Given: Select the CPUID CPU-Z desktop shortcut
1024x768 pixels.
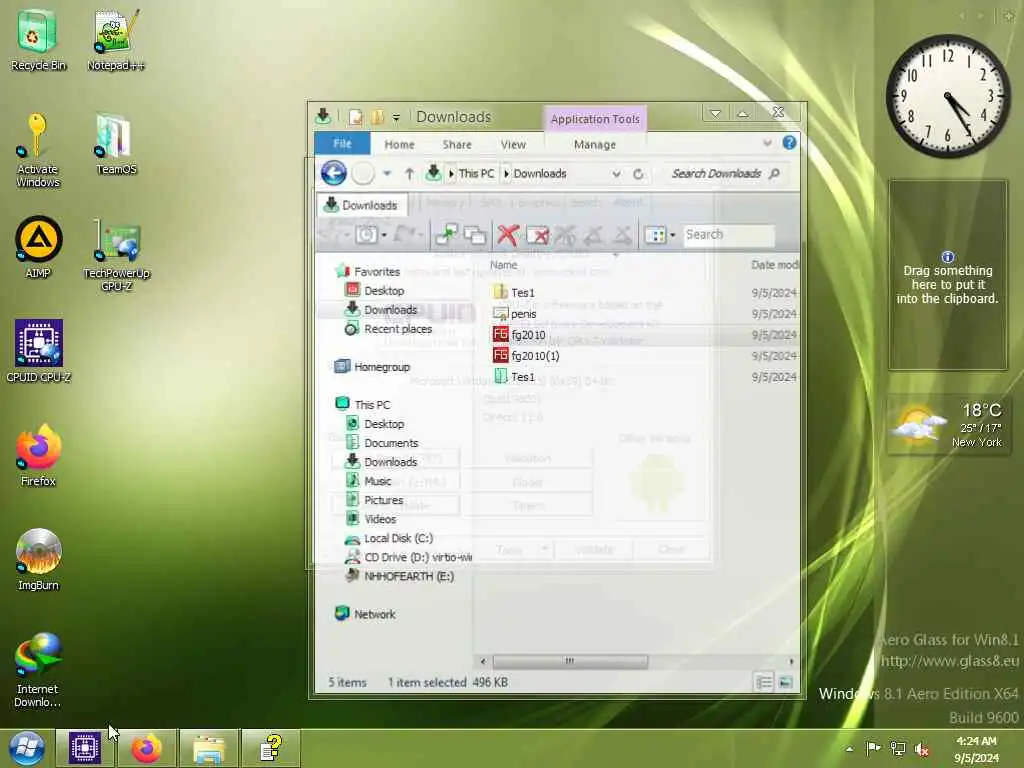Looking at the screenshot, I should (x=38, y=351).
